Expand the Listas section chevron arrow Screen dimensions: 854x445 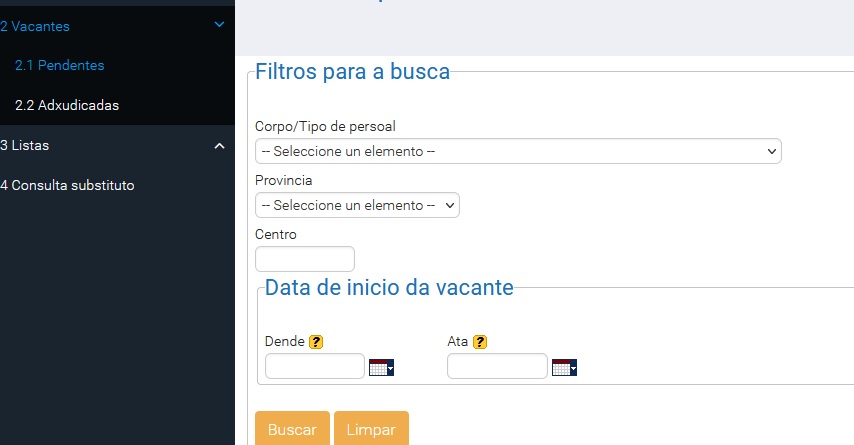coord(219,146)
